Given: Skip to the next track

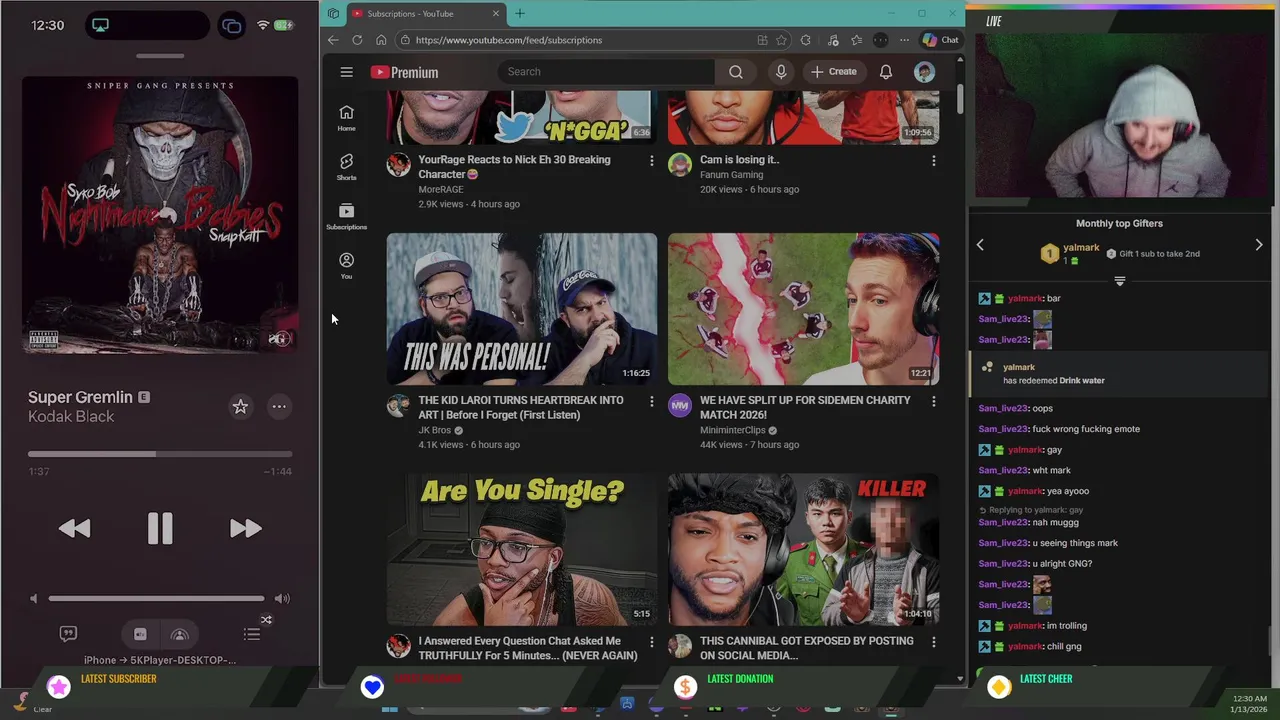Looking at the screenshot, I should tap(245, 528).
